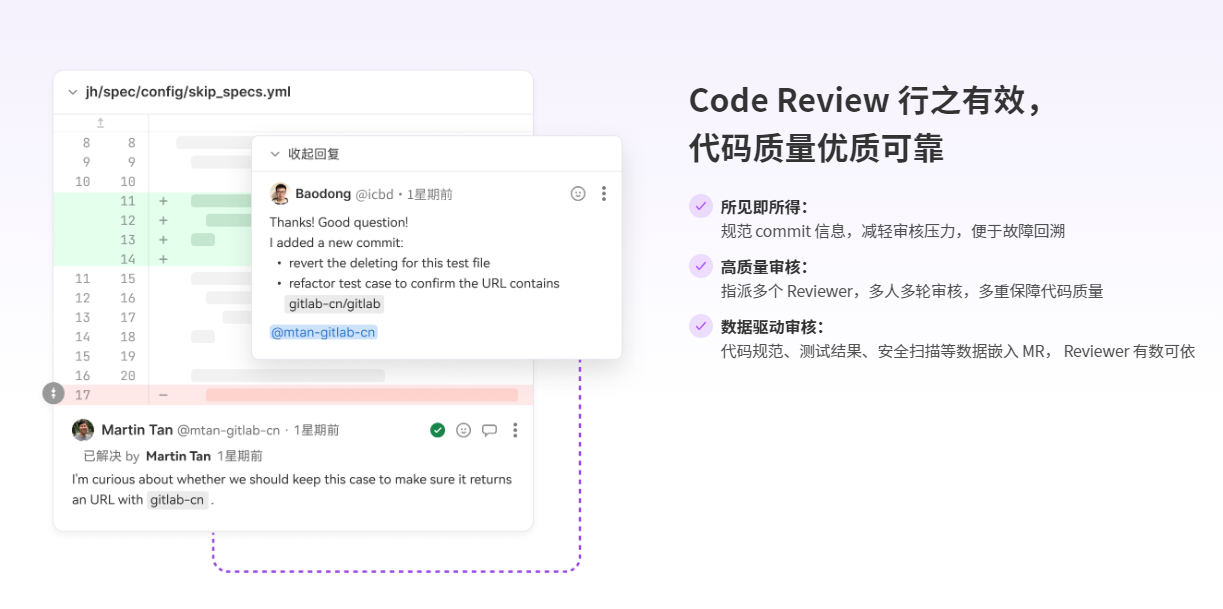Click Martin Tan name in resolved-by line
The height and width of the screenshot is (609, 1223).
click(178, 456)
